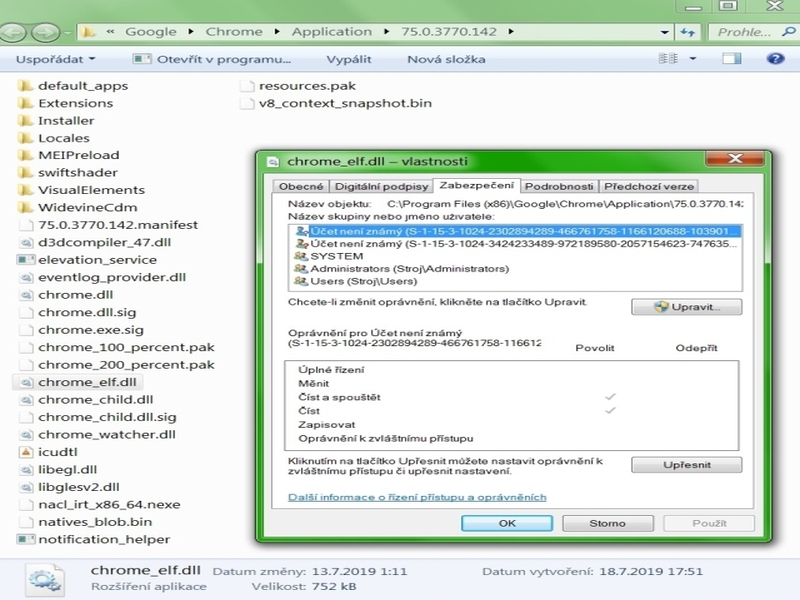Click the search magnifier icon
This screenshot has height=600, width=800.
(788, 32)
